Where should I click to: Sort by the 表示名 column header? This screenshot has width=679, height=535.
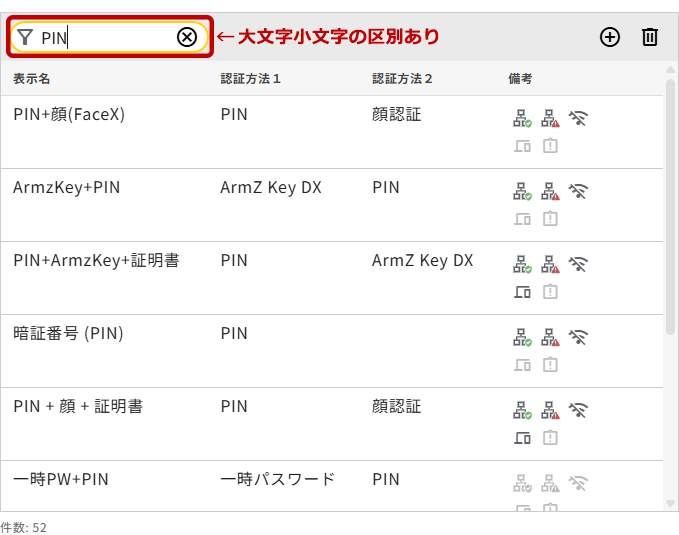(x=32, y=78)
